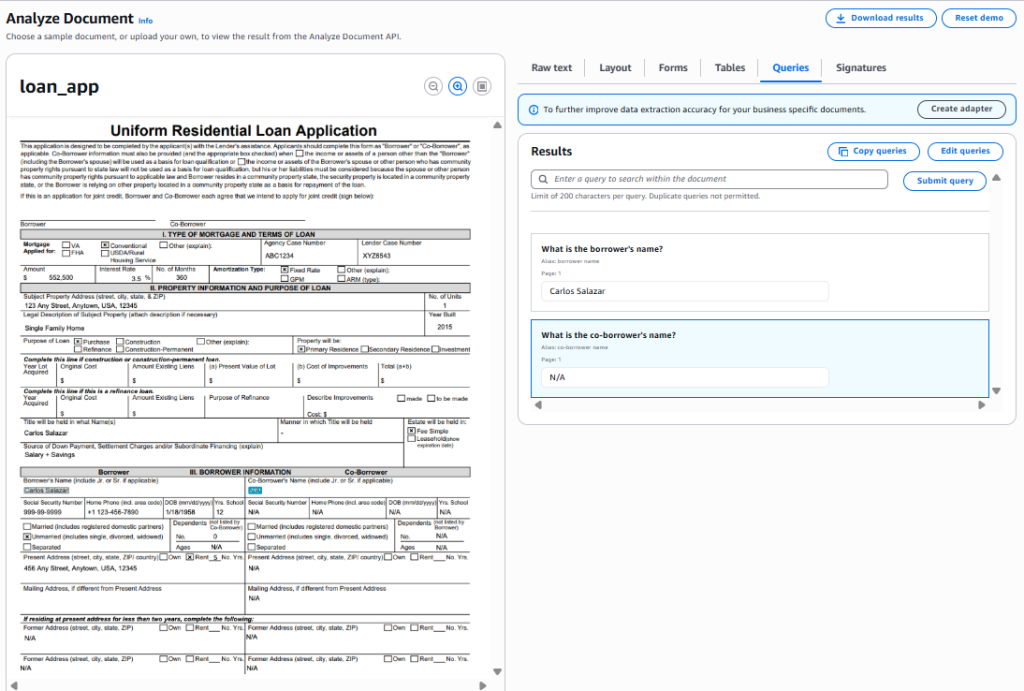Click the Submit query button
This screenshot has width=1024, height=691.
click(944, 180)
